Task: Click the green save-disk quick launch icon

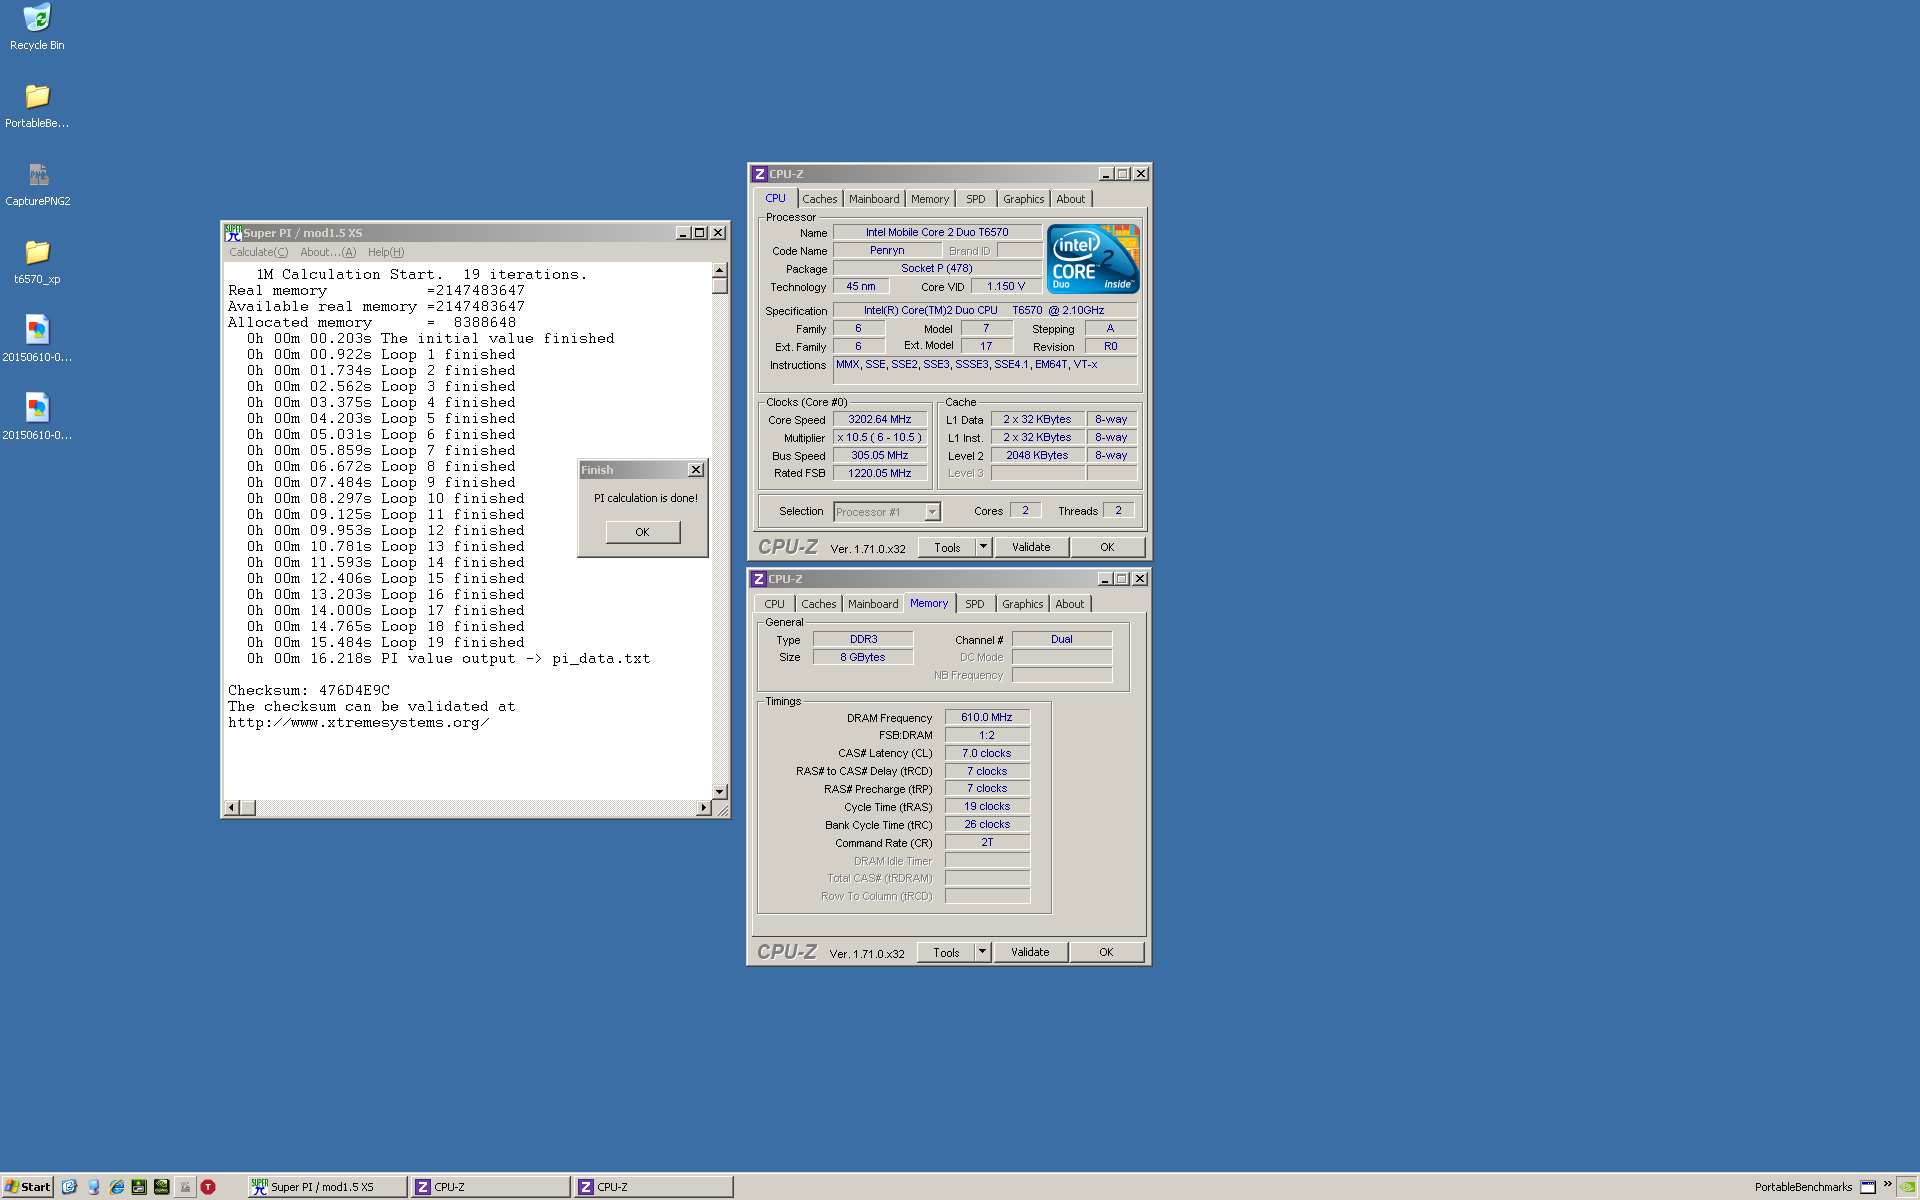Action: (x=139, y=1187)
